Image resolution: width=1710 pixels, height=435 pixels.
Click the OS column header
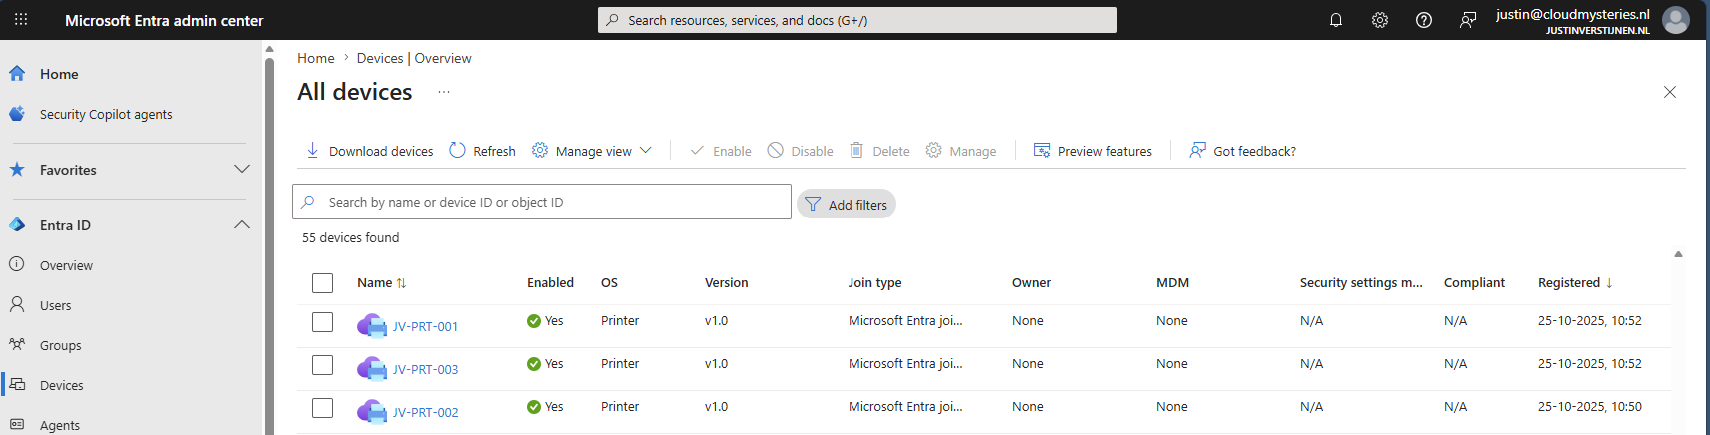tap(609, 283)
